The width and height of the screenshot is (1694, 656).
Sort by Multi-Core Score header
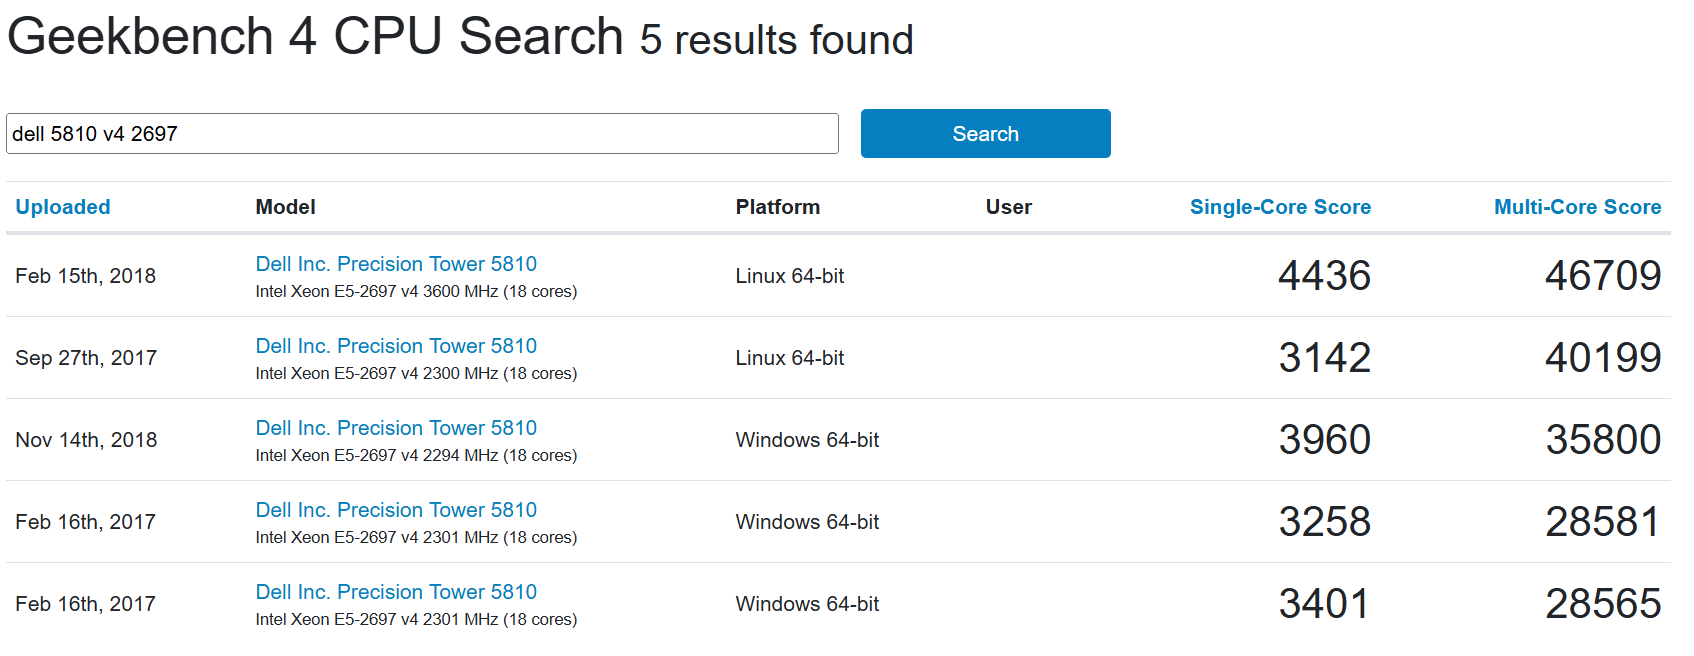(1577, 207)
